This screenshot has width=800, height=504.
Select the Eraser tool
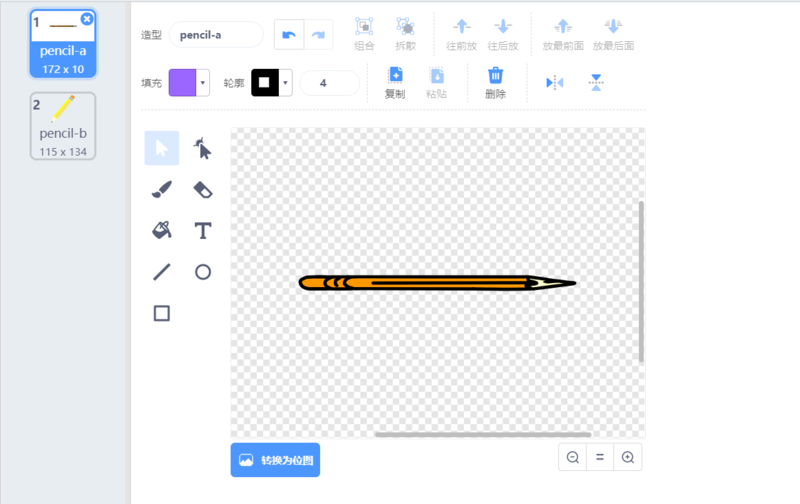pyautogui.click(x=202, y=189)
